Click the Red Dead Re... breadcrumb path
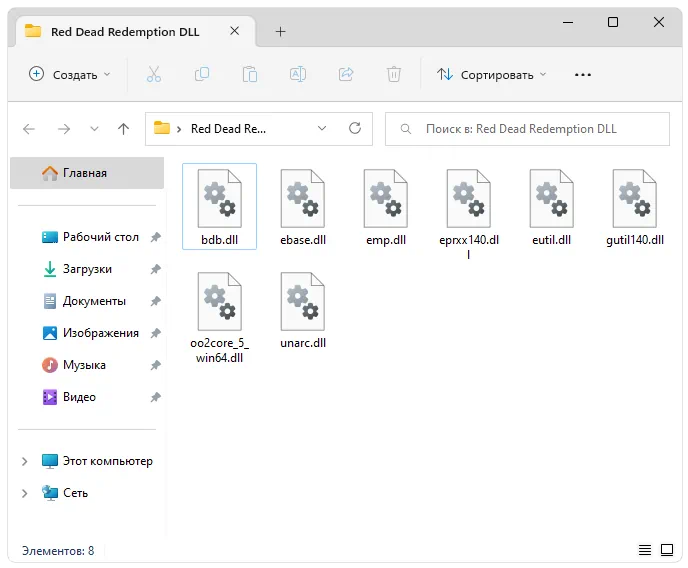This screenshot has height=568, width=688. coord(228,129)
